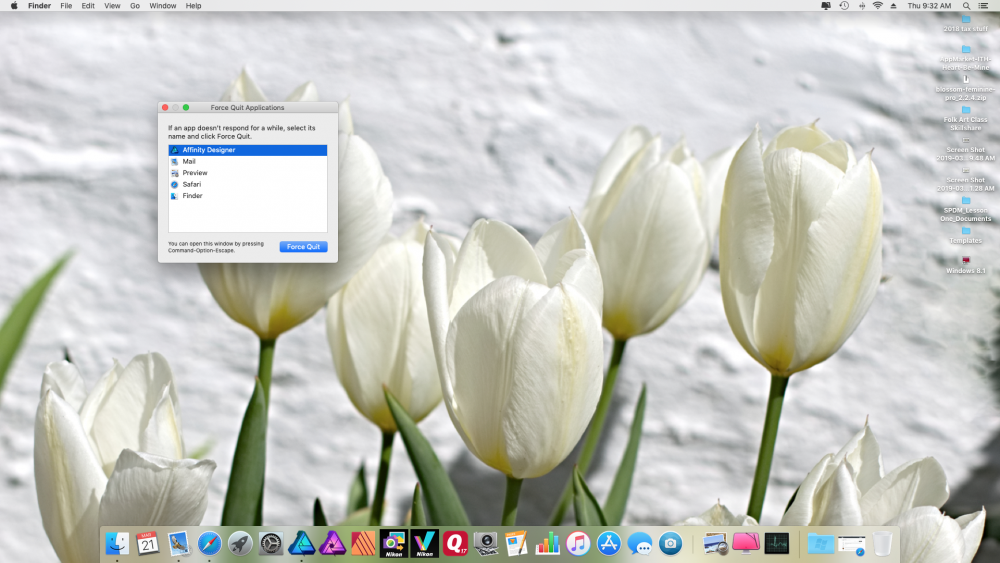Select the Folk Art Class Skillshare folder

(966, 119)
